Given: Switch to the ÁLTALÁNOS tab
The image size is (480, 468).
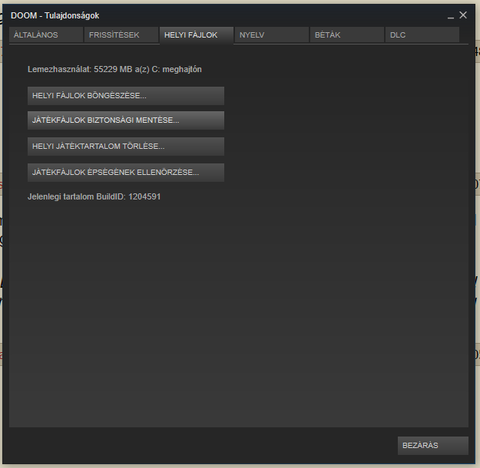Looking at the screenshot, I should 46,35.
